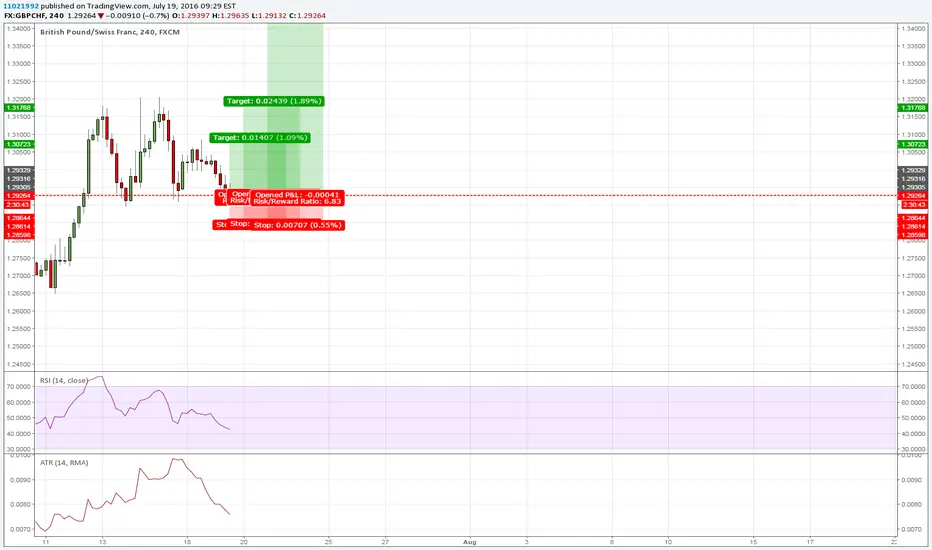The image size is (932, 550).
Task: Select the Target: 0.02439 (1.89%) label
Action: 274,101
